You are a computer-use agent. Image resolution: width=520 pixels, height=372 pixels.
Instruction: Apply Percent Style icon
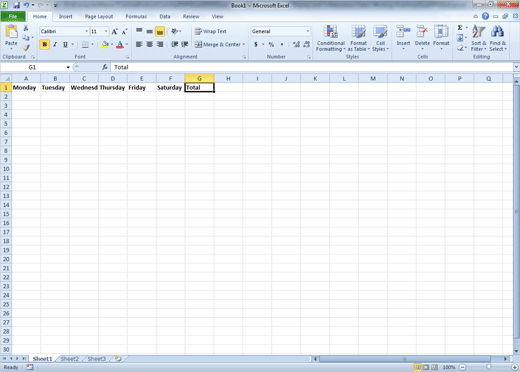pos(271,44)
